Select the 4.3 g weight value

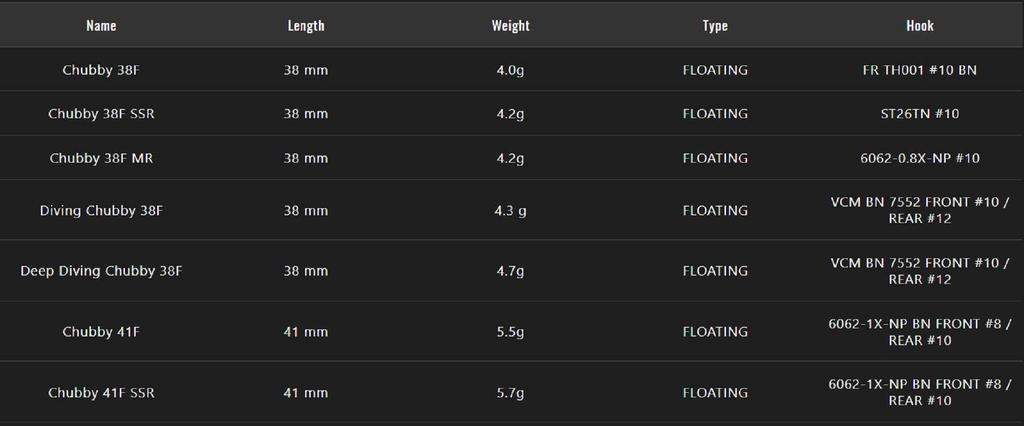510,211
